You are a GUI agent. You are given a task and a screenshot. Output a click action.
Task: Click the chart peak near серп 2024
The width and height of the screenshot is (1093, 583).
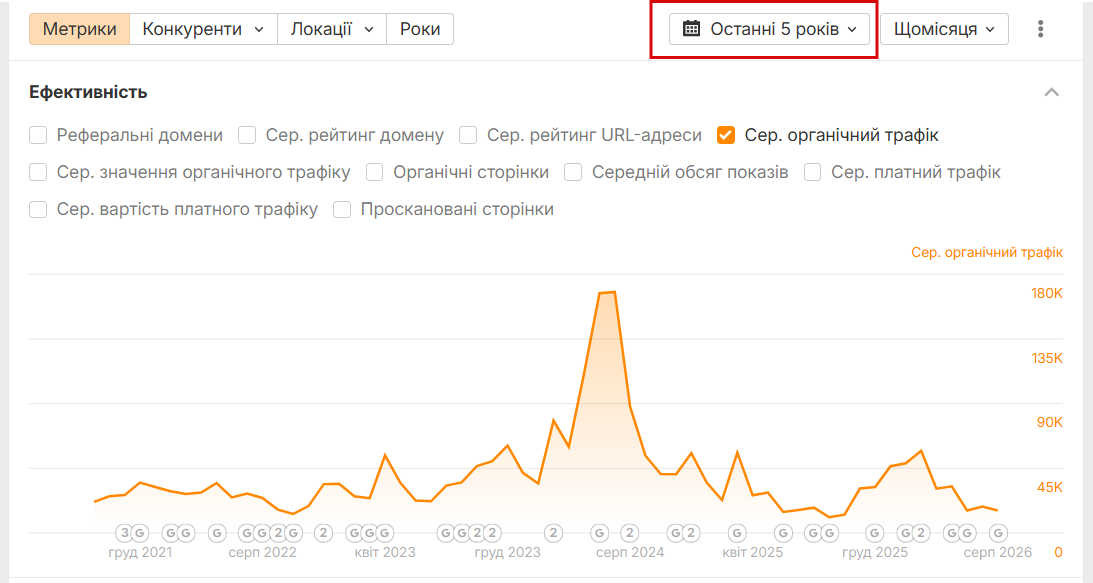pyautogui.click(x=607, y=292)
